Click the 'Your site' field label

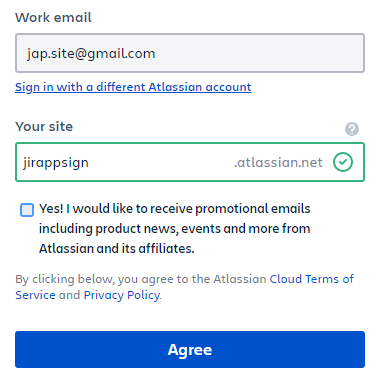coord(44,127)
